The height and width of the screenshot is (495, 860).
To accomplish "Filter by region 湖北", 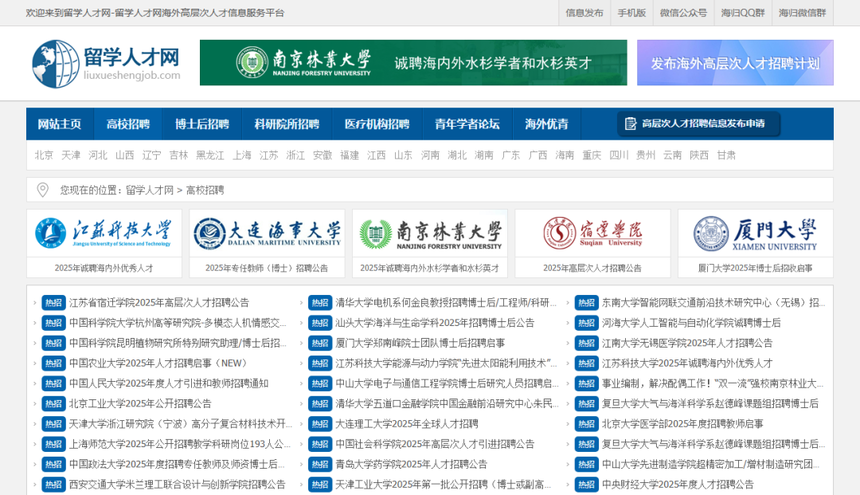I will pos(457,155).
